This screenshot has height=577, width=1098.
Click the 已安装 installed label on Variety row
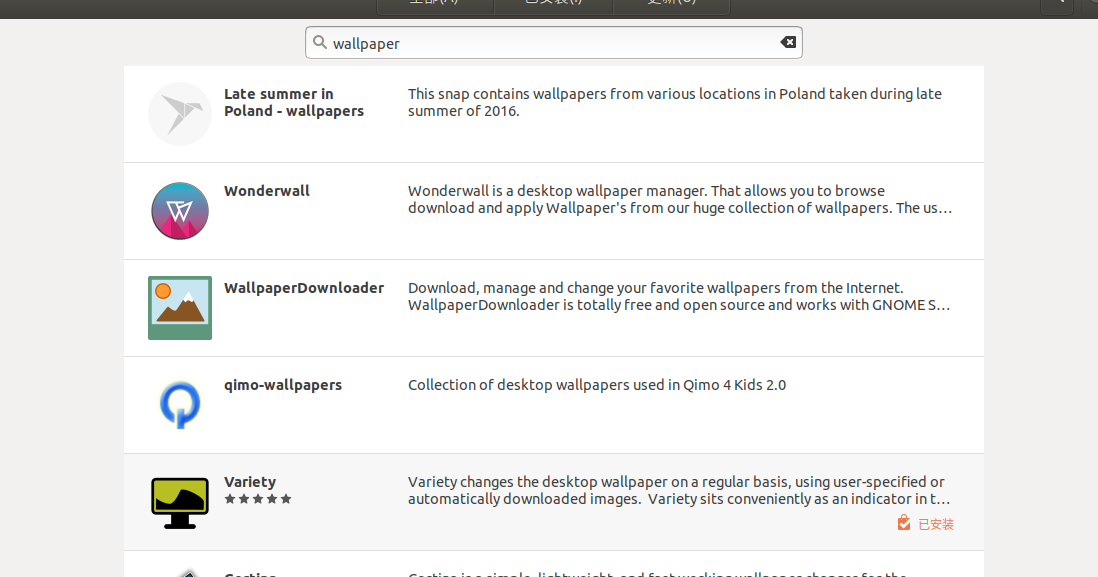(936, 524)
